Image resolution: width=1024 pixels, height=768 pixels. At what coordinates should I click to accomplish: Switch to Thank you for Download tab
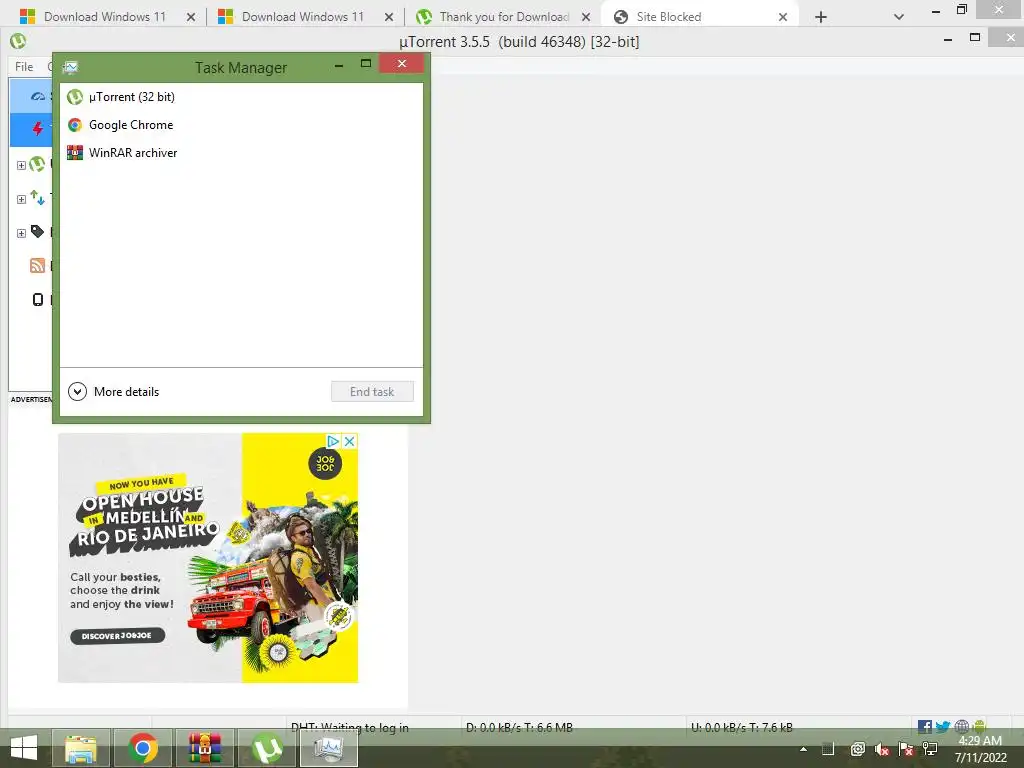coord(503,17)
